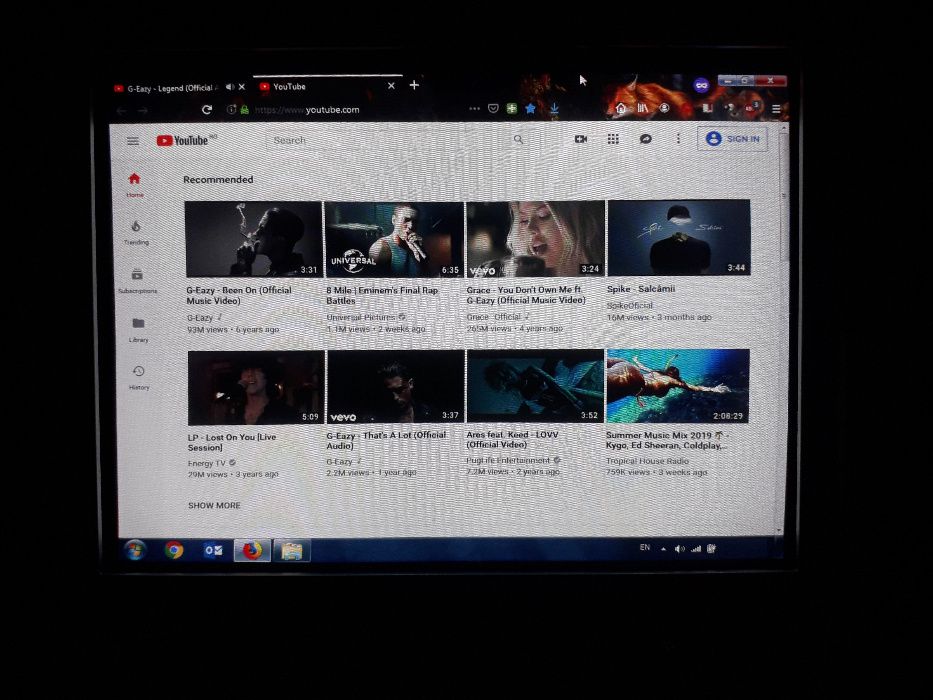Screen dimensions: 933x700
Task: Open LP Lost On You thumbnail
Action: [x=256, y=388]
